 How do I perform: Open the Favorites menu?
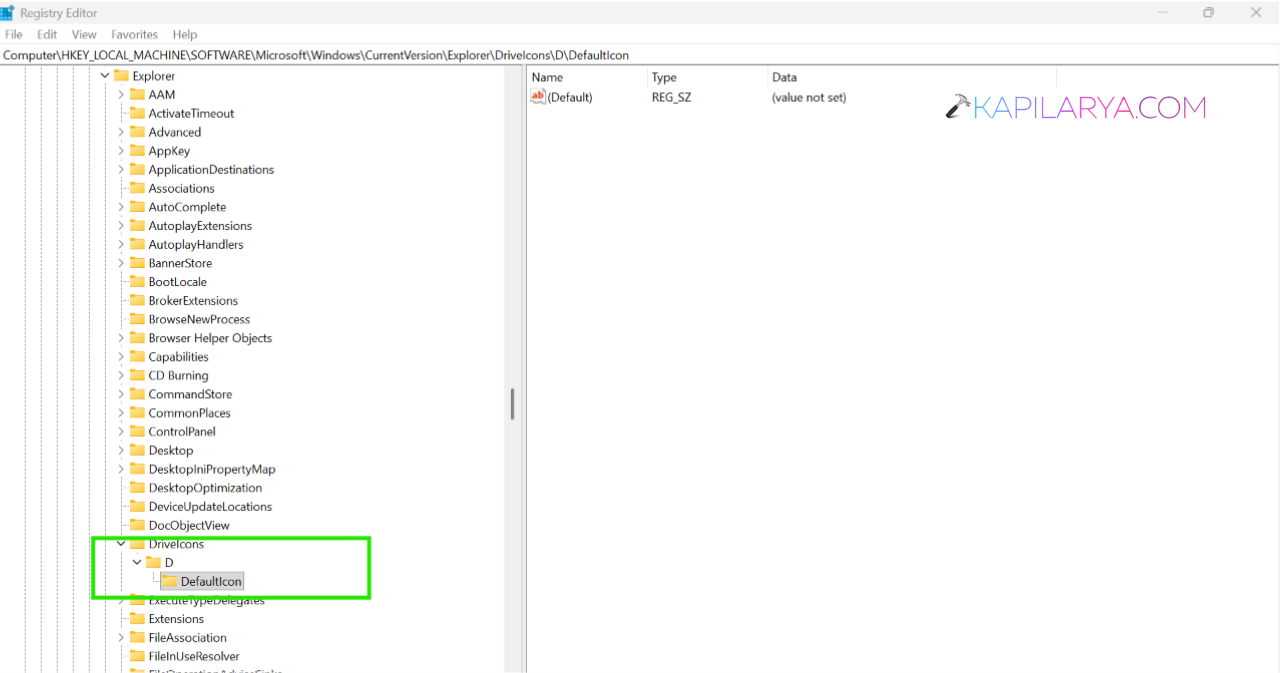(x=135, y=34)
